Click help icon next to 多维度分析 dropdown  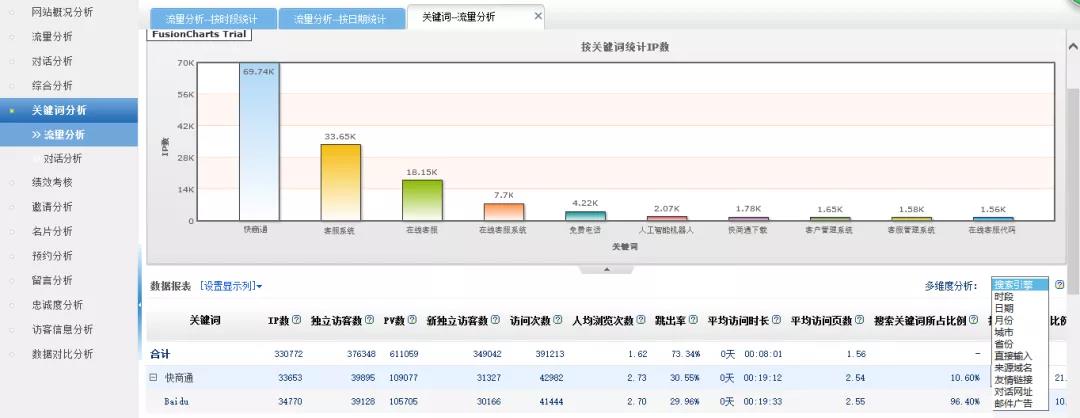1059,285
